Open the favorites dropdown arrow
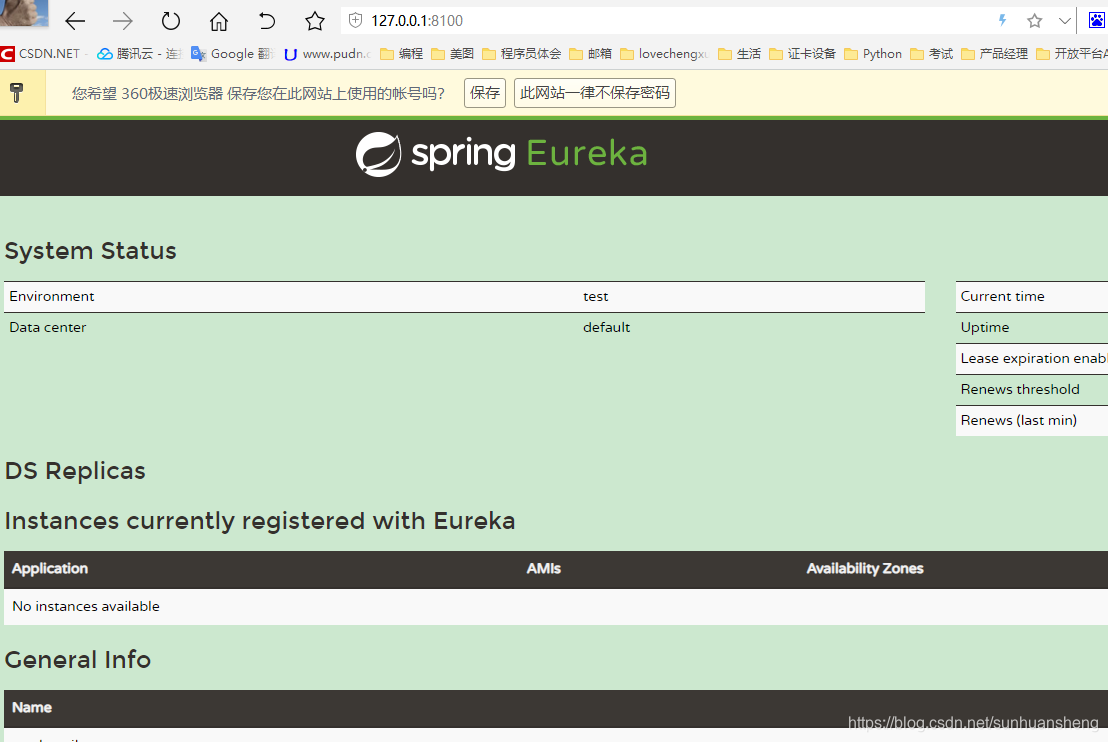The width and height of the screenshot is (1108, 742). pyautogui.click(x=1062, y=19)
